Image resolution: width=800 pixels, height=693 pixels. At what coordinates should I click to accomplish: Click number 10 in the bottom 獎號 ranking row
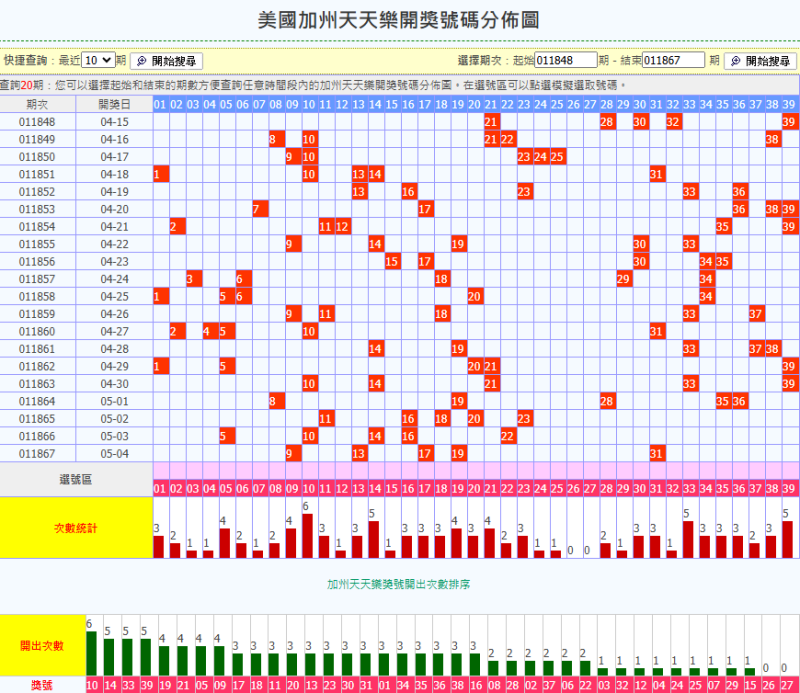pyautogui.click(x=92, y=685)
